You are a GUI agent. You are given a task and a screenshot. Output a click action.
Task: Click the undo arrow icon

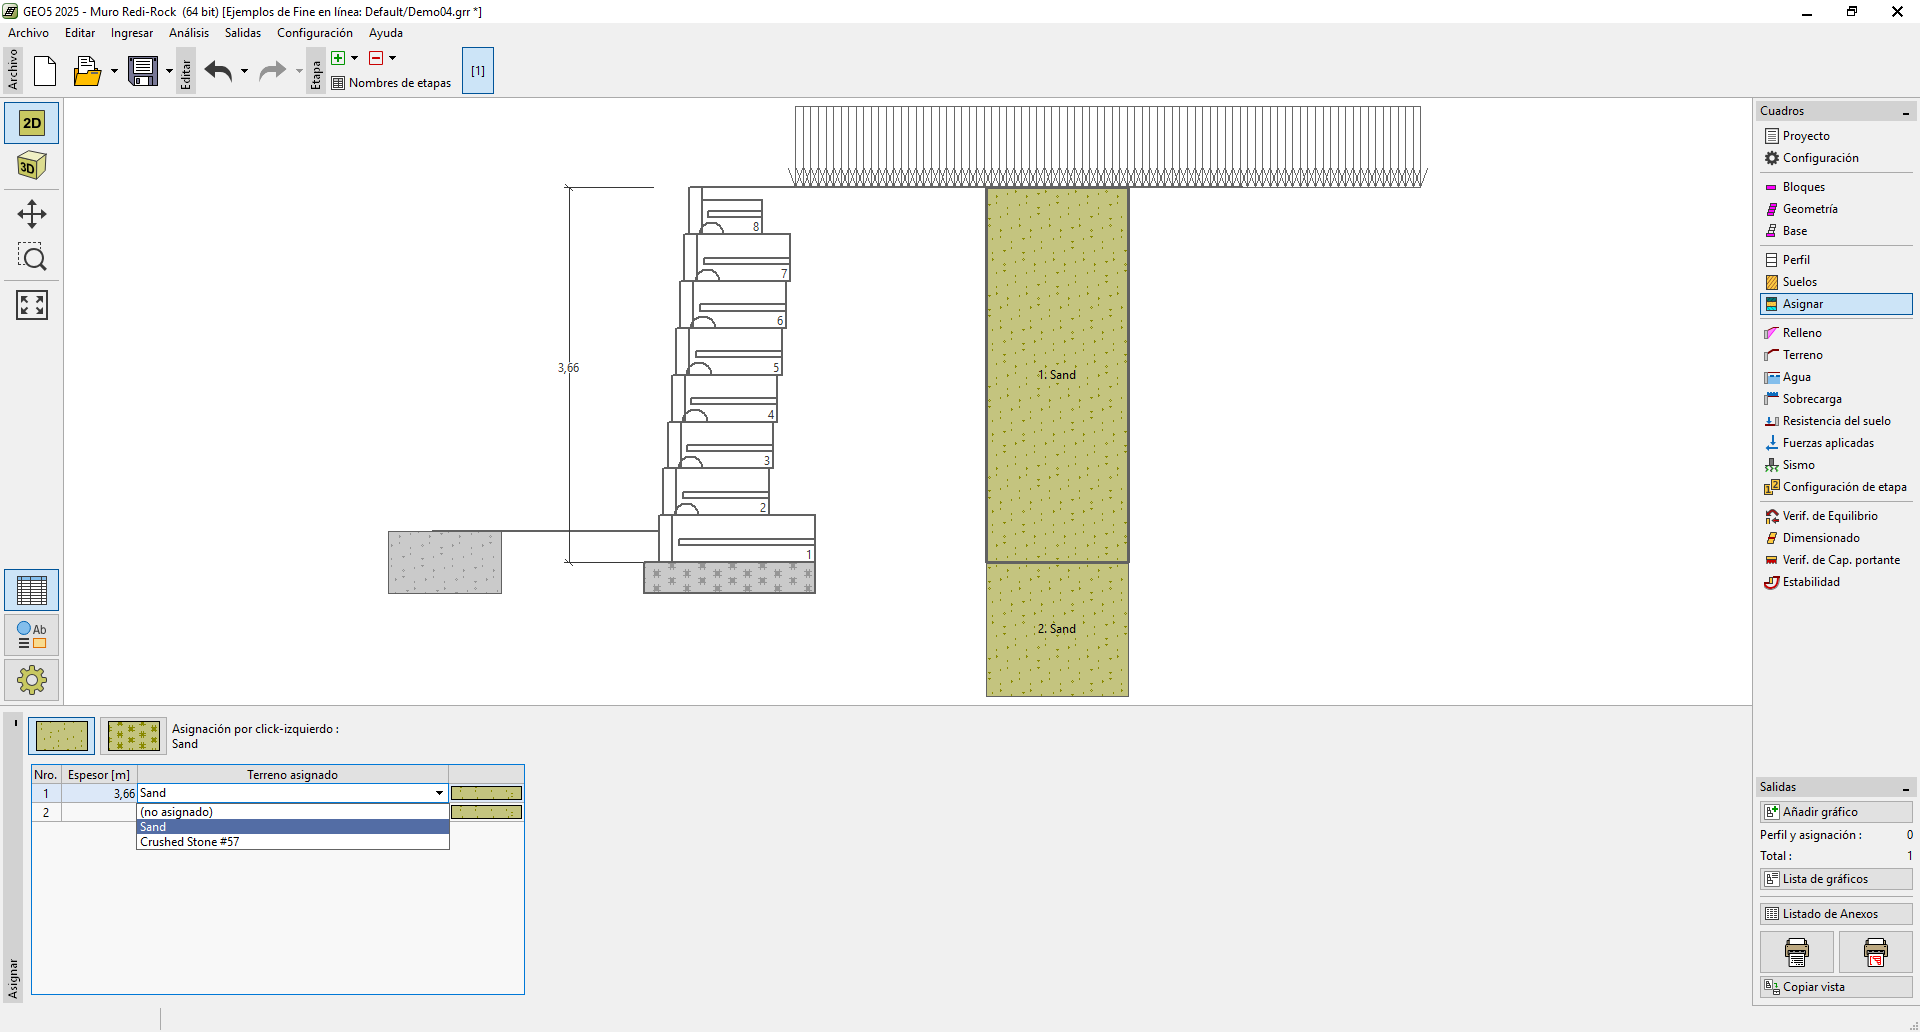(x=218, y=71)
